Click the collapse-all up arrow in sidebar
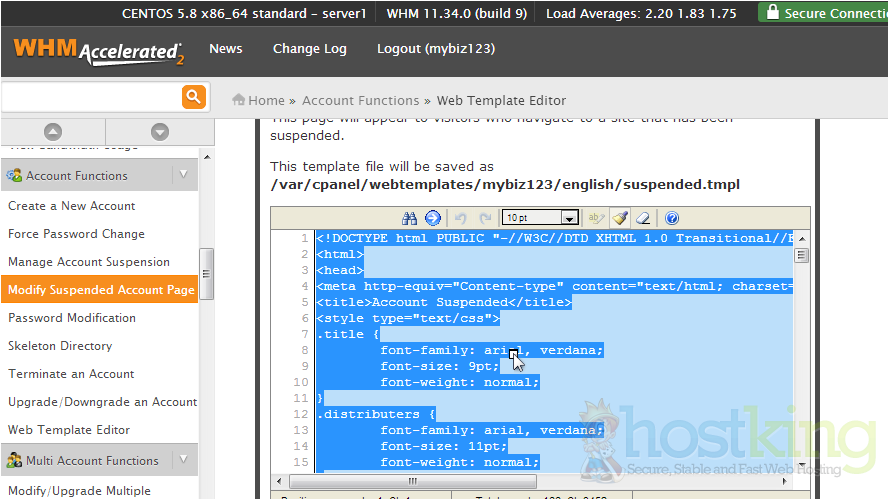 coord(53,131)
